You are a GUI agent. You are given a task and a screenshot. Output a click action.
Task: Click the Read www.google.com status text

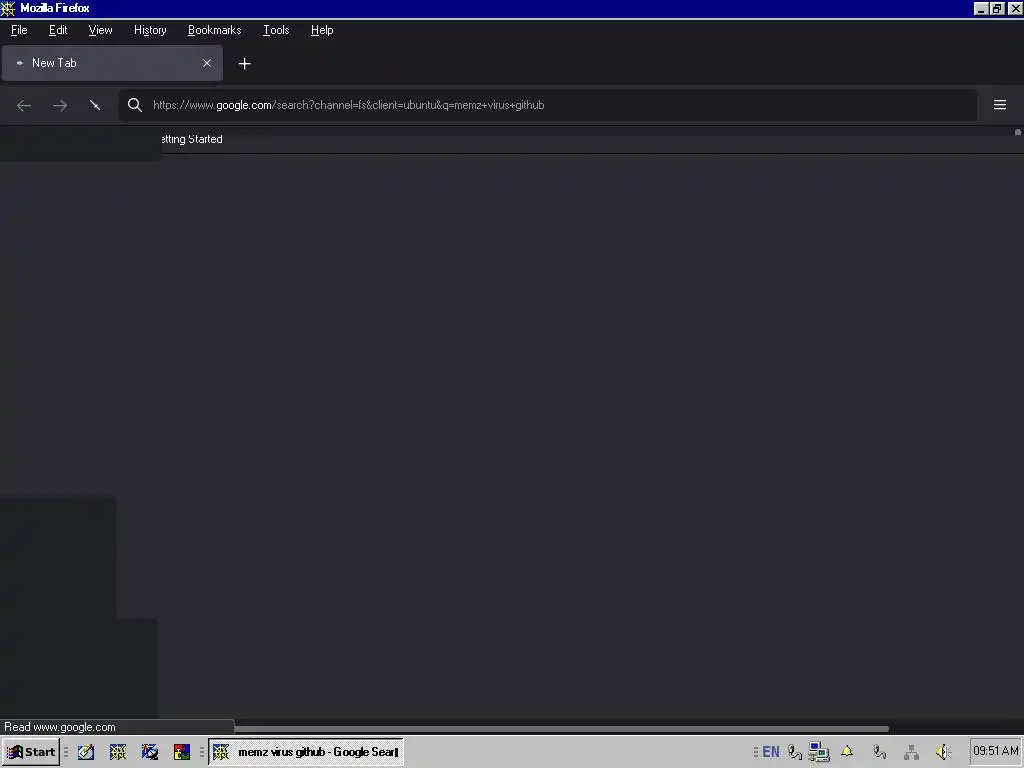tap(59, 727)
